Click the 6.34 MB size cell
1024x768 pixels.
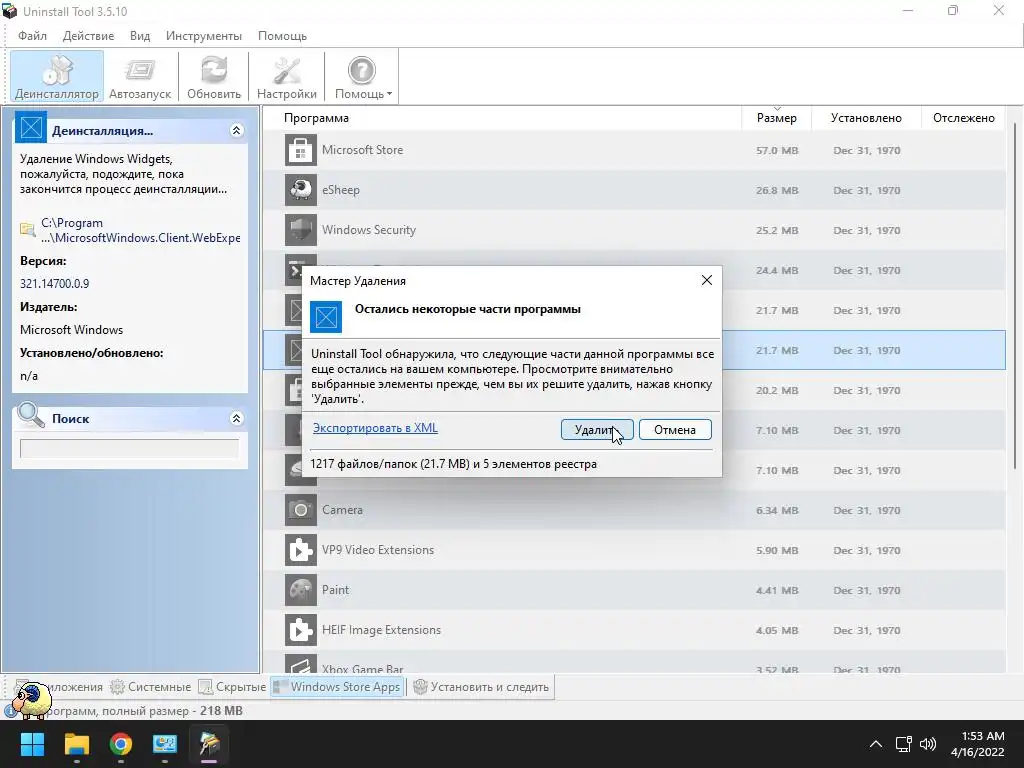777,510
